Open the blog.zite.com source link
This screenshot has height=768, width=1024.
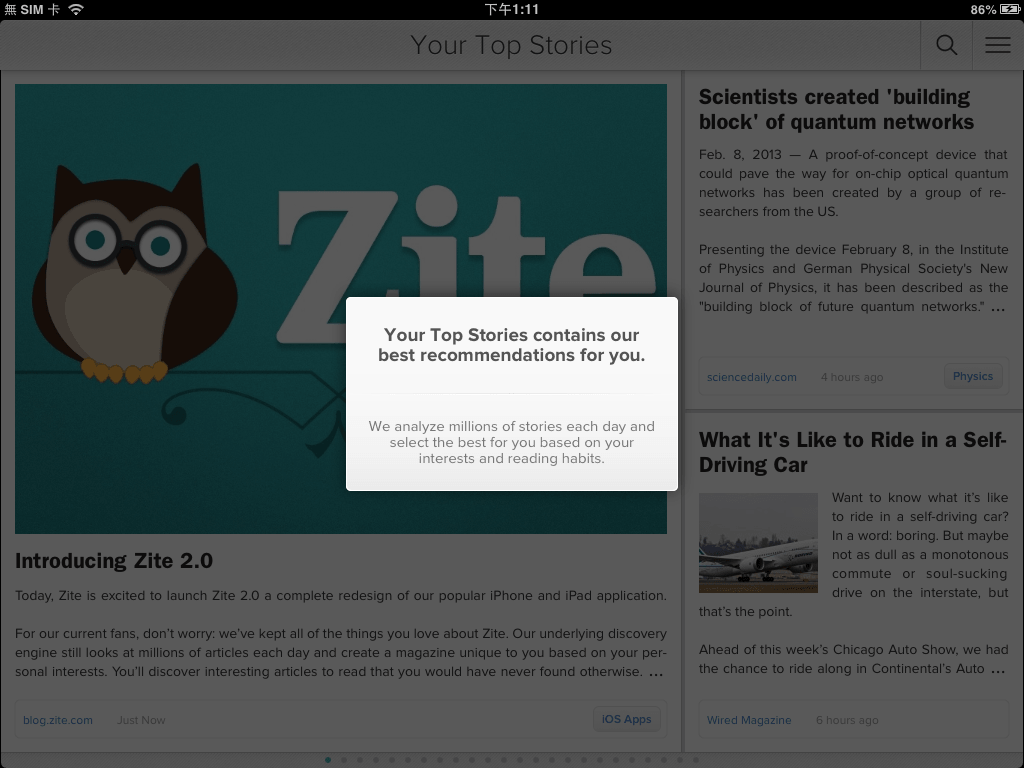click(x=57, y=720)
